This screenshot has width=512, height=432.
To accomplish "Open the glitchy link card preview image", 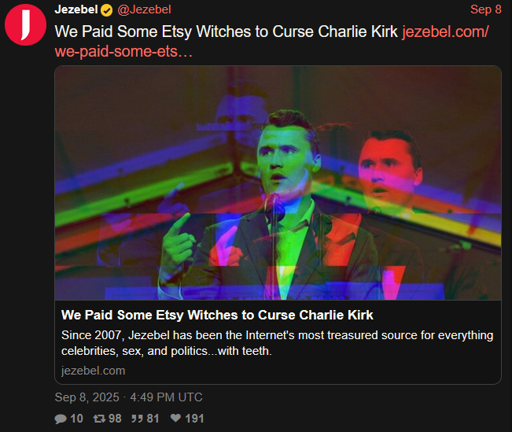I will point(278,183).
